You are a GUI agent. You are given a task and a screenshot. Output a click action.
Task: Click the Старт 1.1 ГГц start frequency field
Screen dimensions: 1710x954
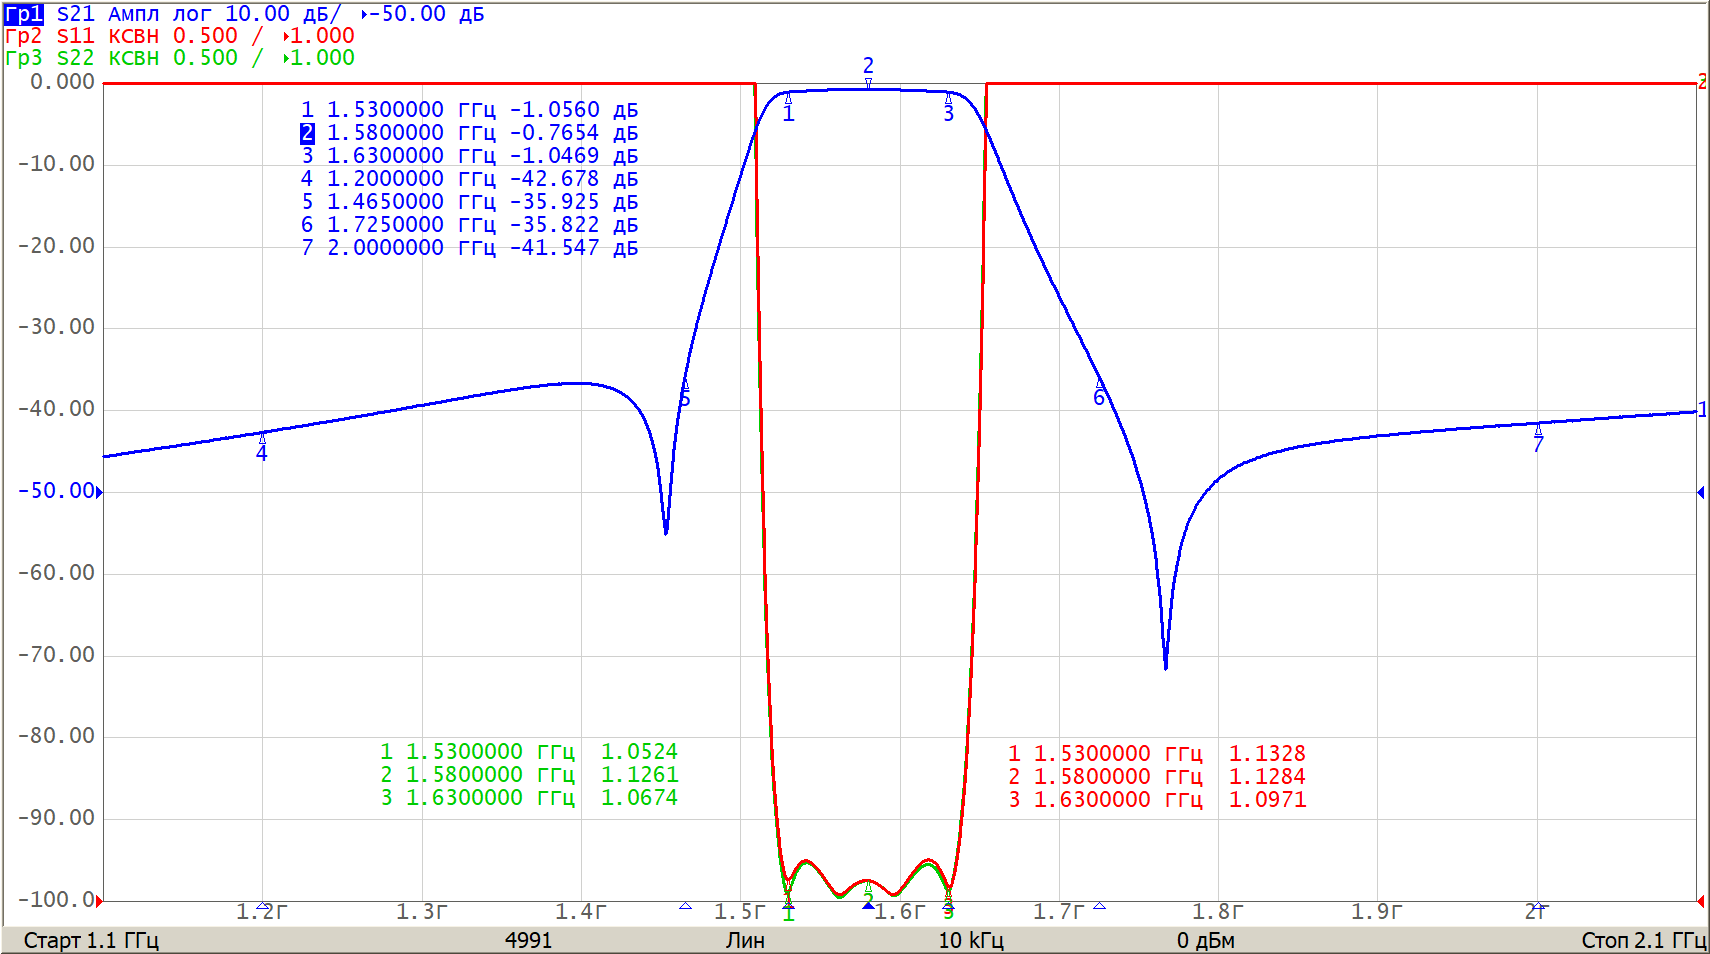click(91, 940)
